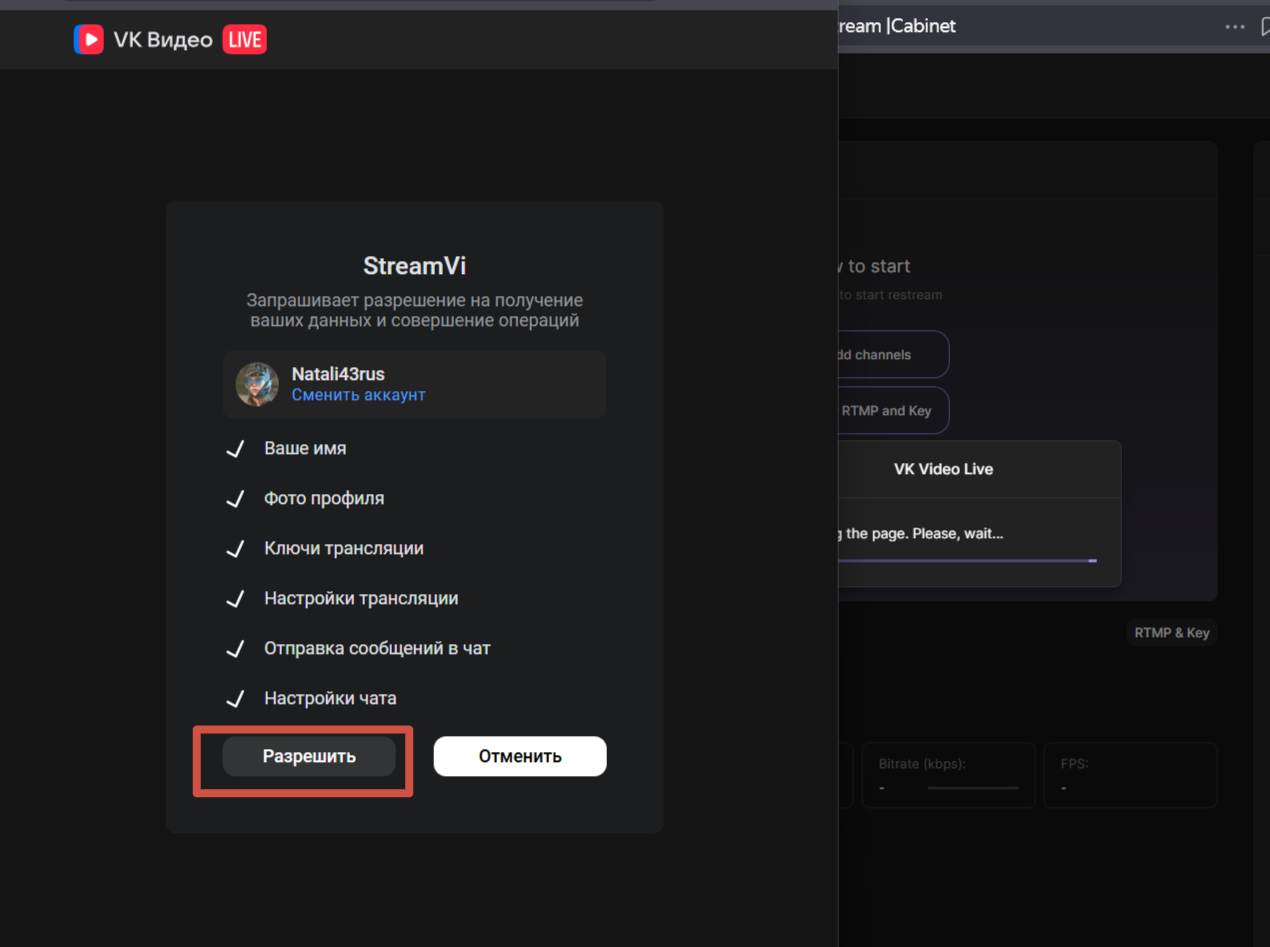Click the checkmark beside Отправка сообщений в чат
This screenshot has height=947, width=1270.
point(235,649)
